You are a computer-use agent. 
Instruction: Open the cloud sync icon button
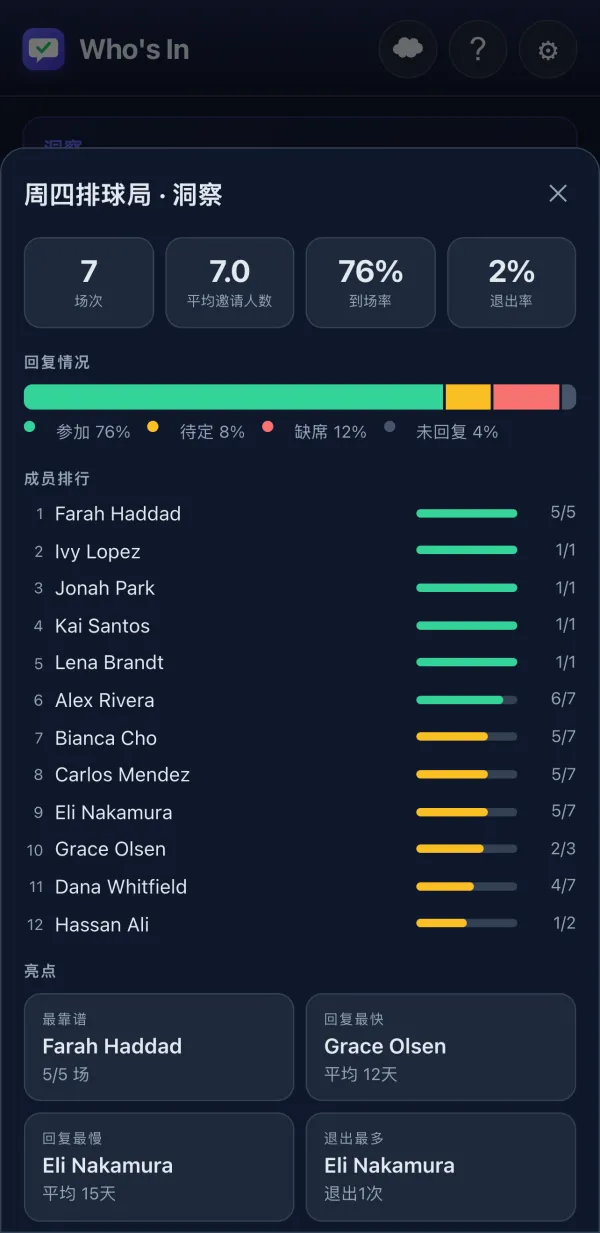coord(408,49)
